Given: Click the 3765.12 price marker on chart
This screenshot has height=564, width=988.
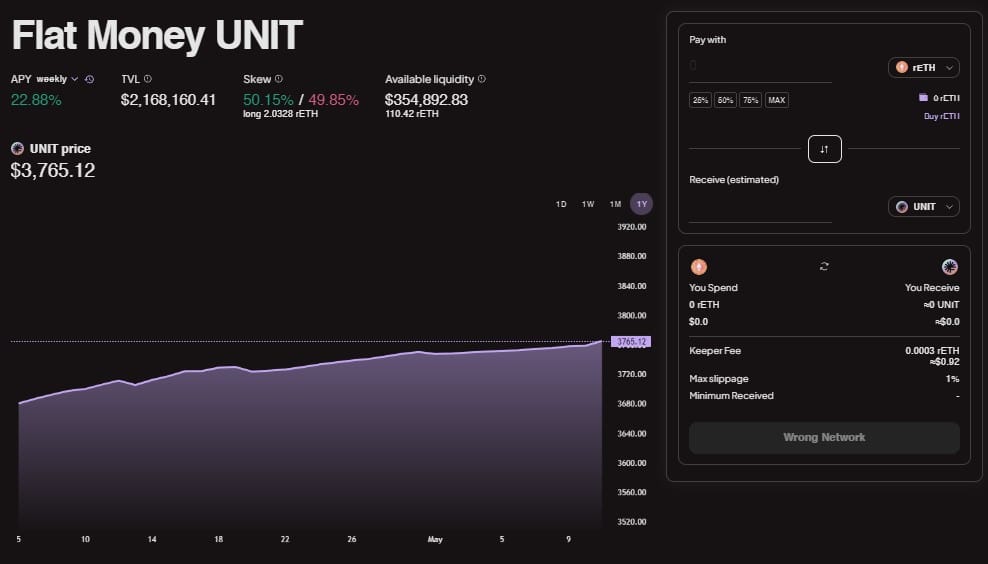Looking at the screenshot, I should pyautogui.click(x=630, y=342).
